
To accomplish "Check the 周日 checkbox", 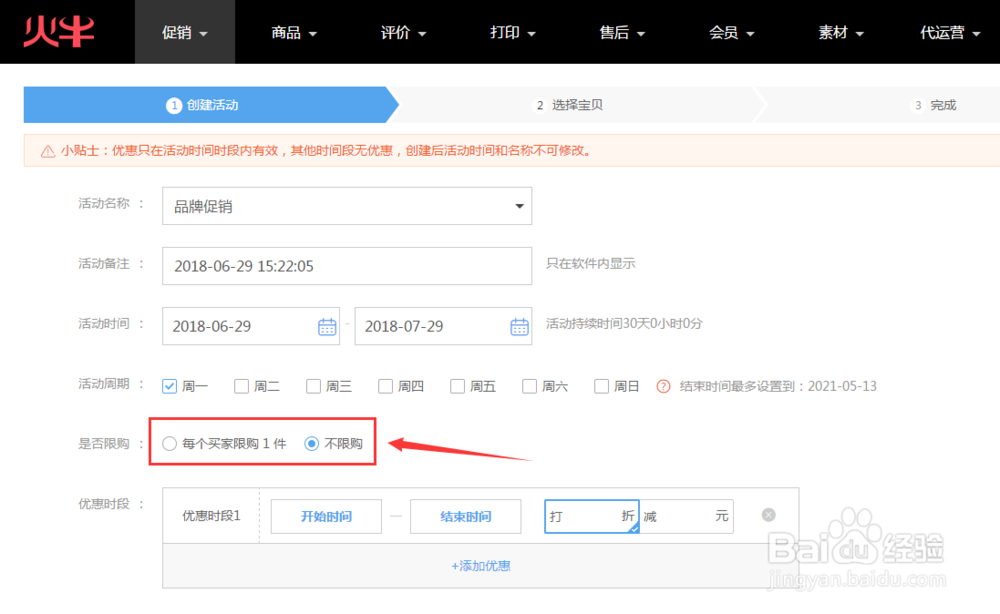I will pos(601,386).
